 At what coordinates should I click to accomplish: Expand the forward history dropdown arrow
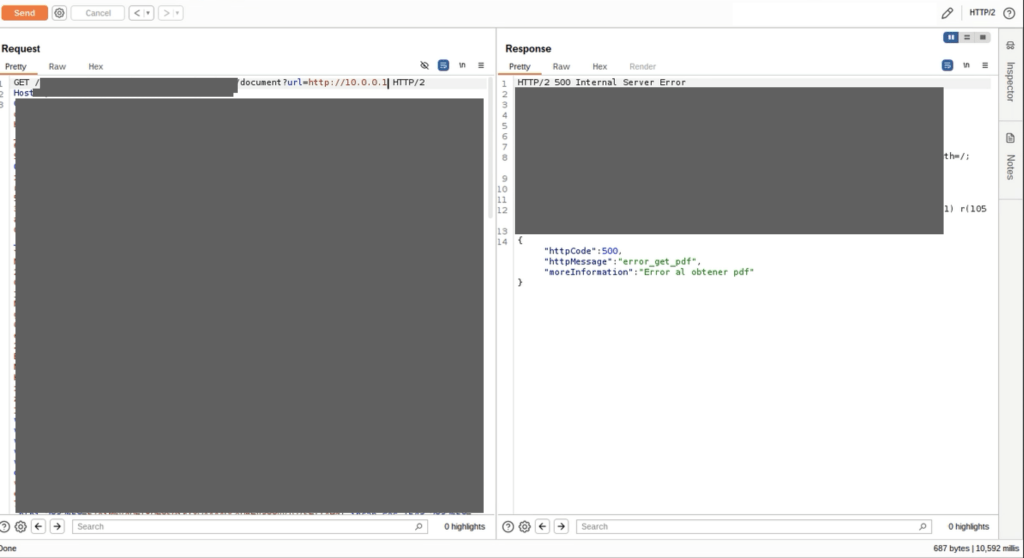pos(177,13)
